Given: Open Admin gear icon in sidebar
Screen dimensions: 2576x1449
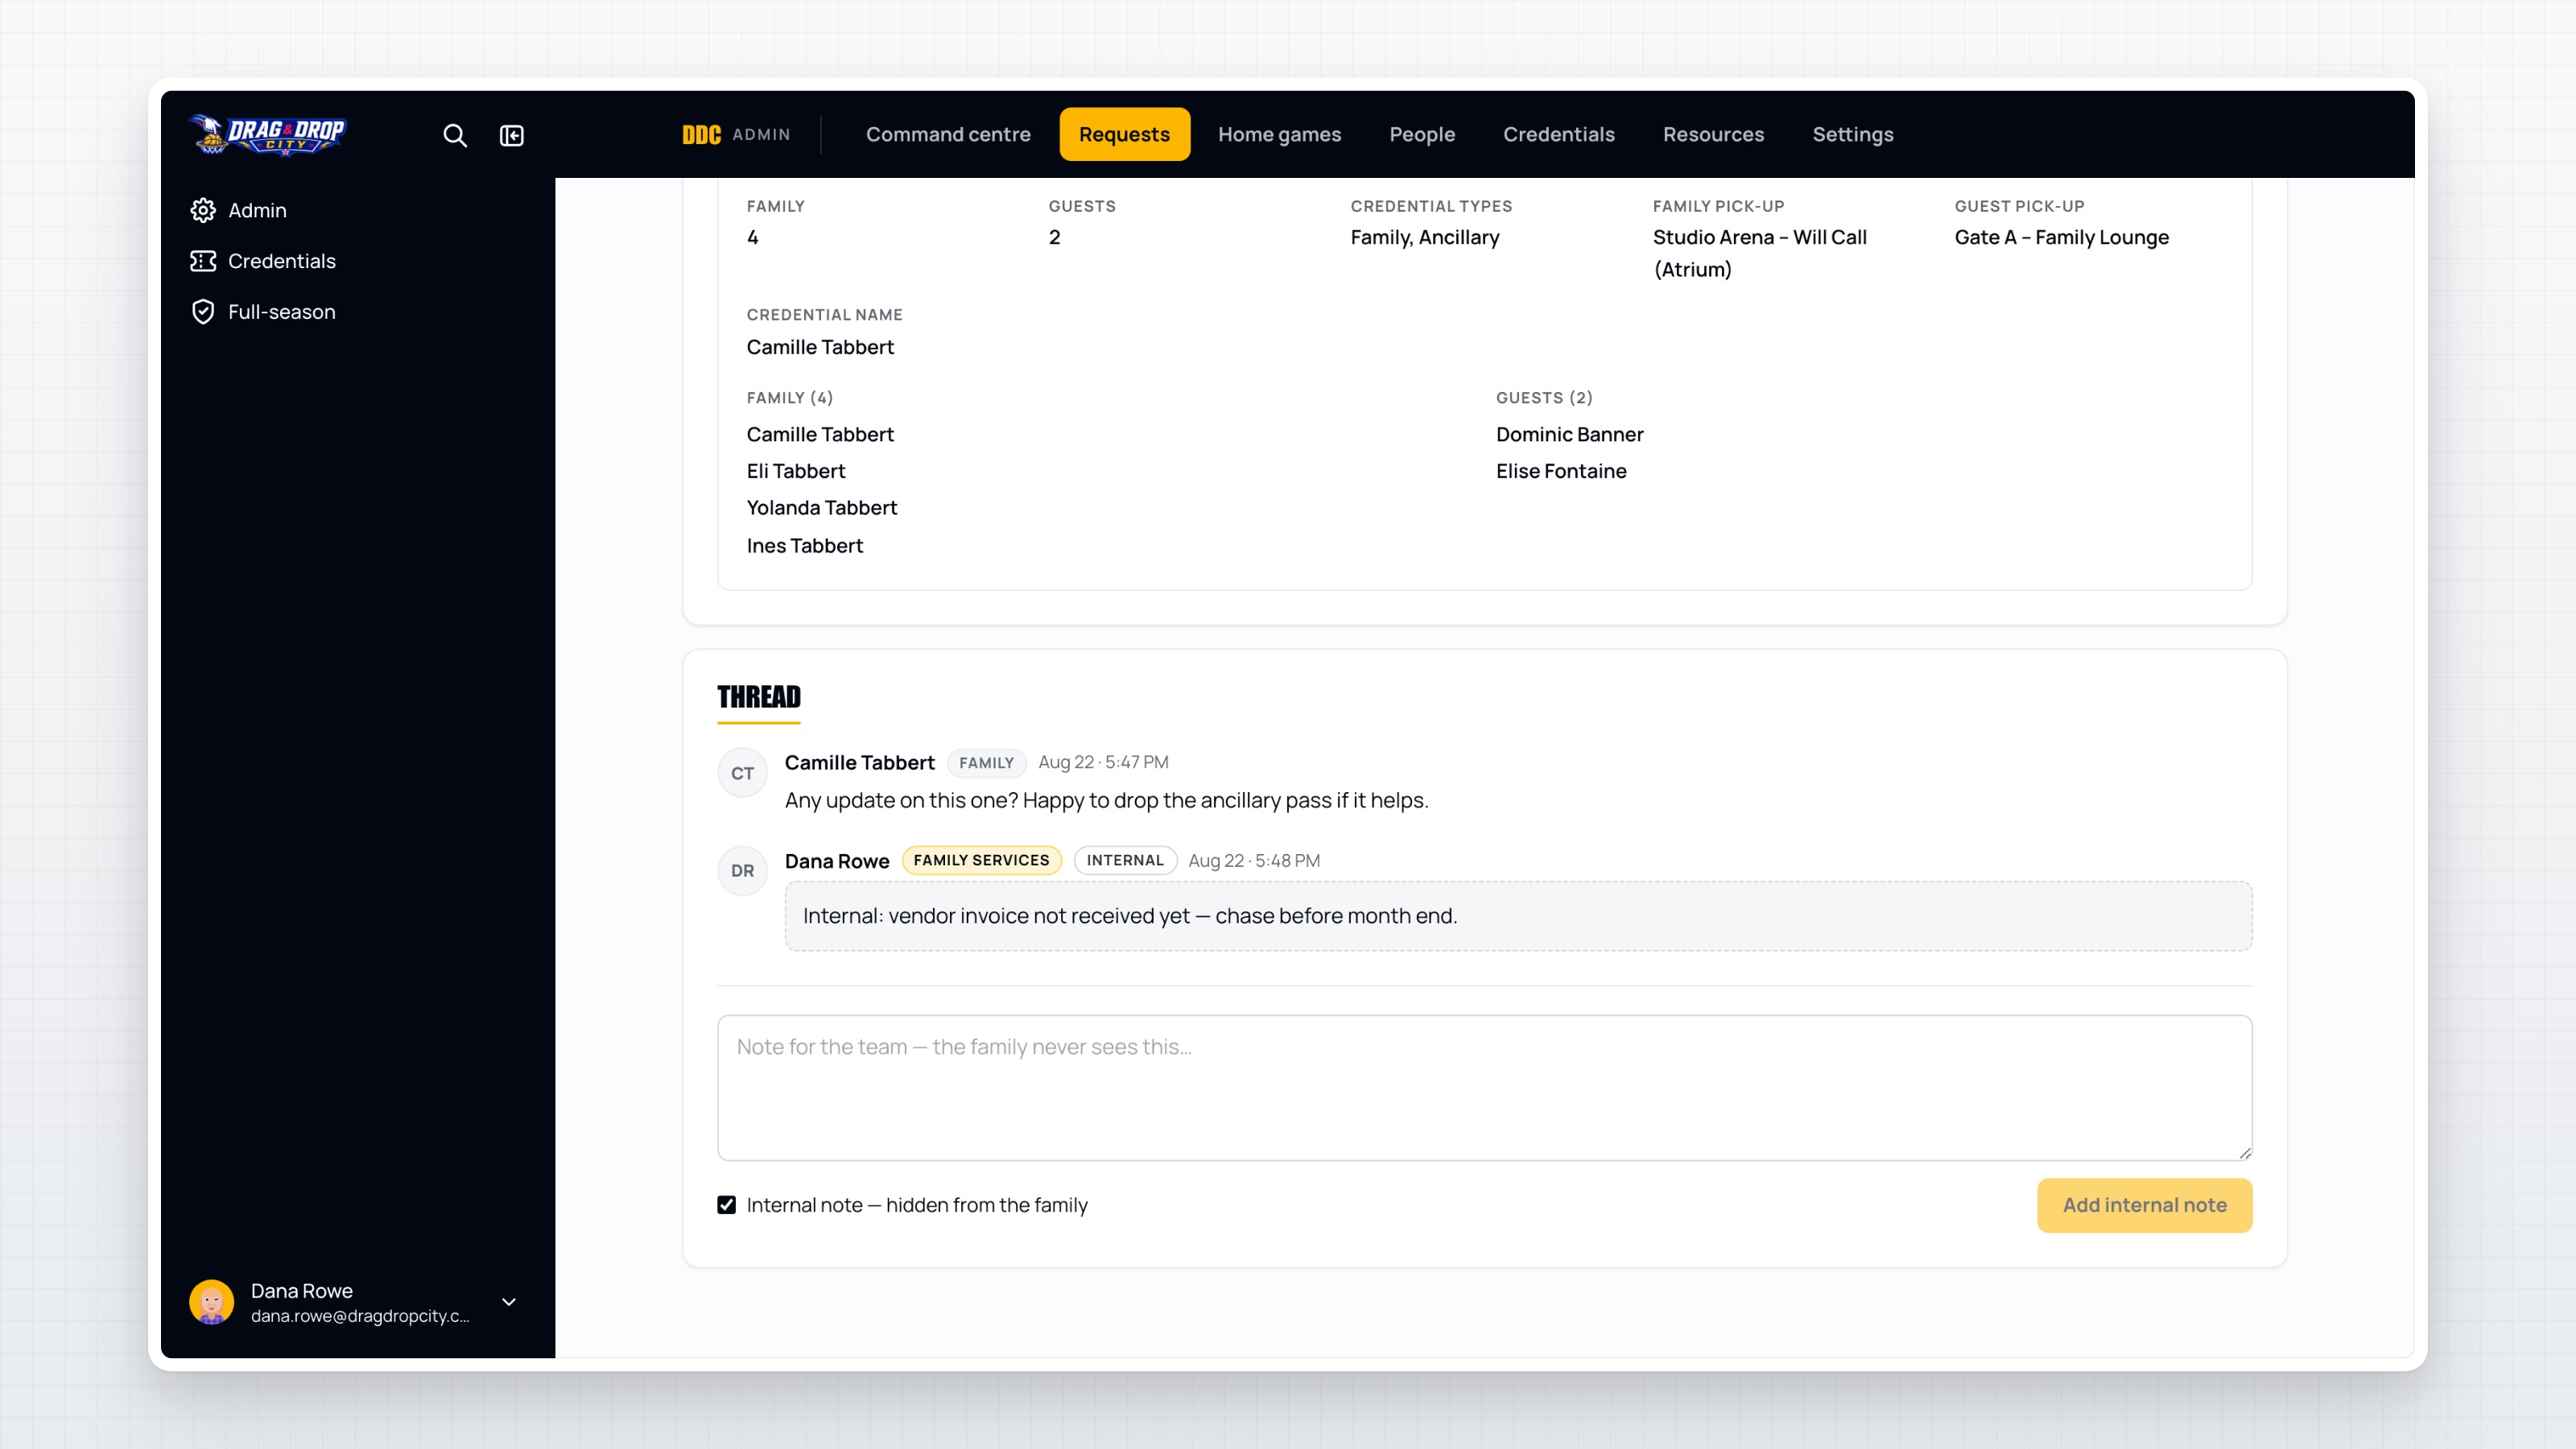Looking at the screenshot, I should tap(203, 210).
